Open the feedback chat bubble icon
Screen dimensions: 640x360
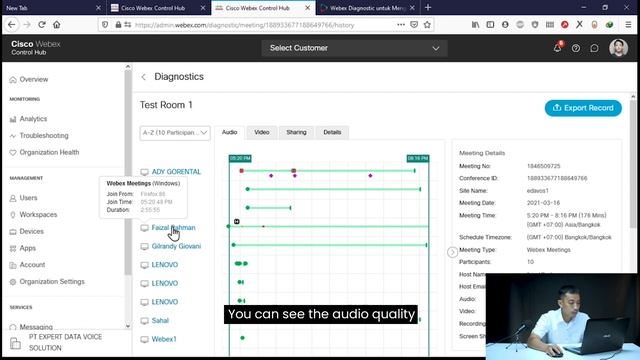point(594,48)
